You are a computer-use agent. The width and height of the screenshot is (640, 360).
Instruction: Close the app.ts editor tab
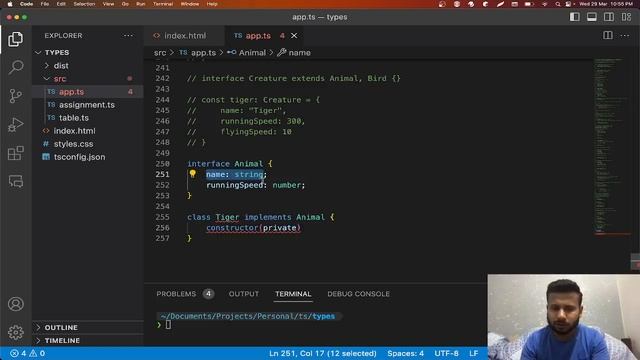[294, 36]
